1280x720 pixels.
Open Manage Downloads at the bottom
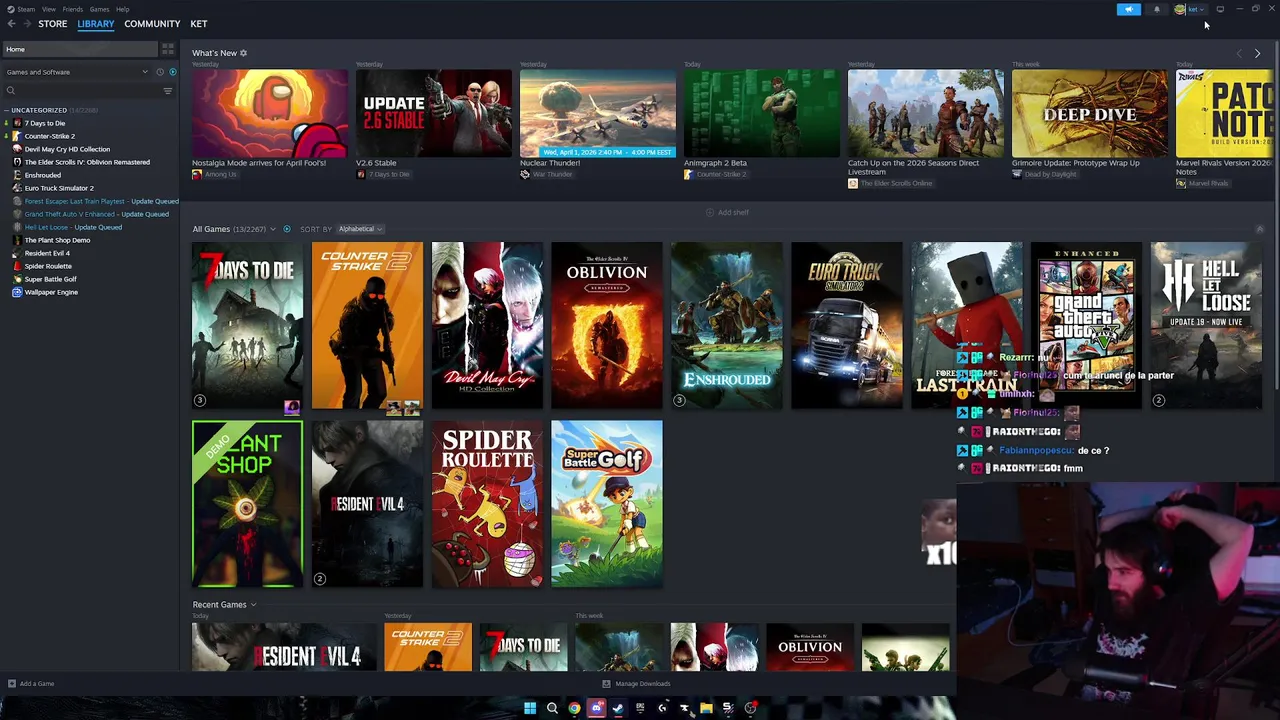(636, 684)
